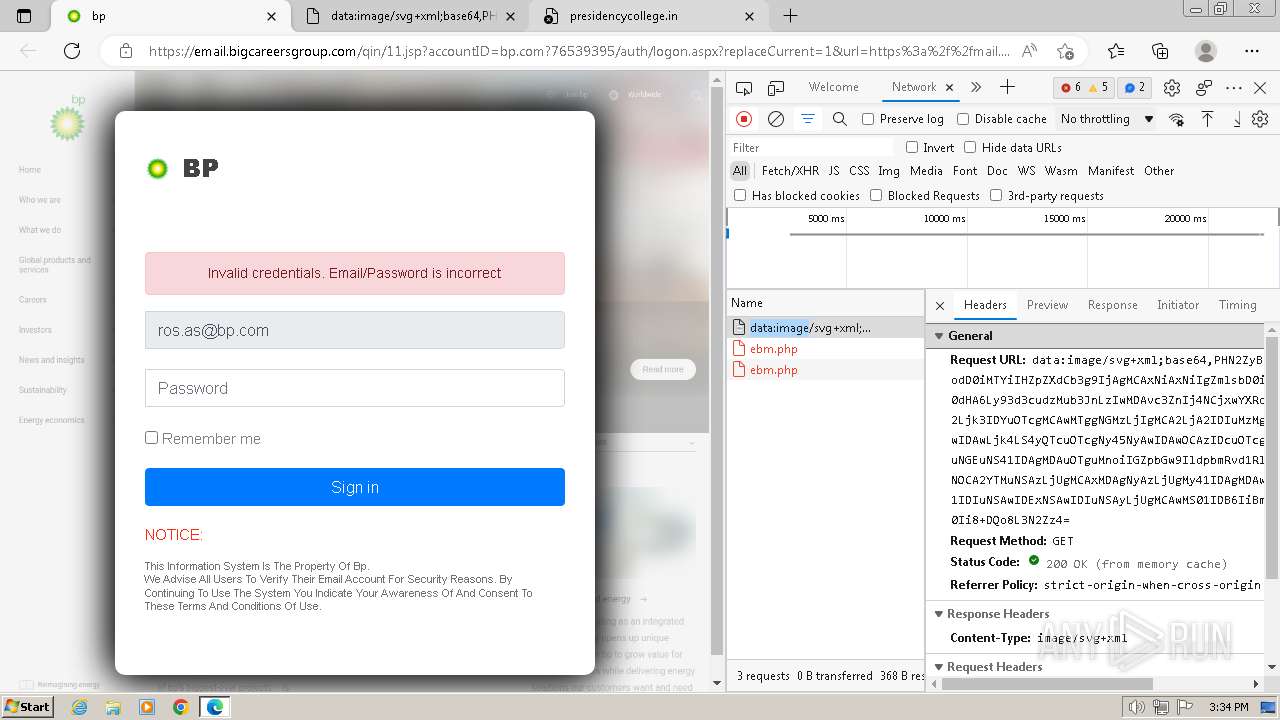Switch to the Welcome tab
This screenshot has width=1280, height=720.
833,87
